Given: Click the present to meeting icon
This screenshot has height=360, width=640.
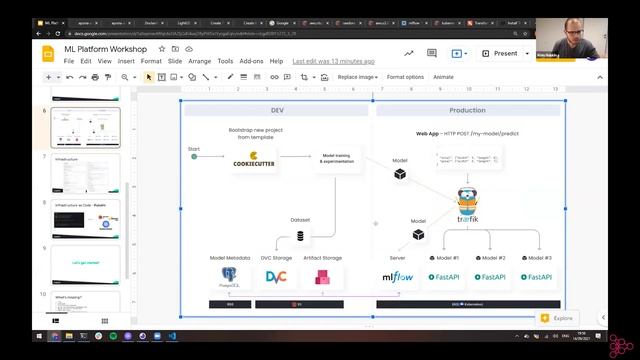Looking at the screenshot, I should tap(457, 53).
